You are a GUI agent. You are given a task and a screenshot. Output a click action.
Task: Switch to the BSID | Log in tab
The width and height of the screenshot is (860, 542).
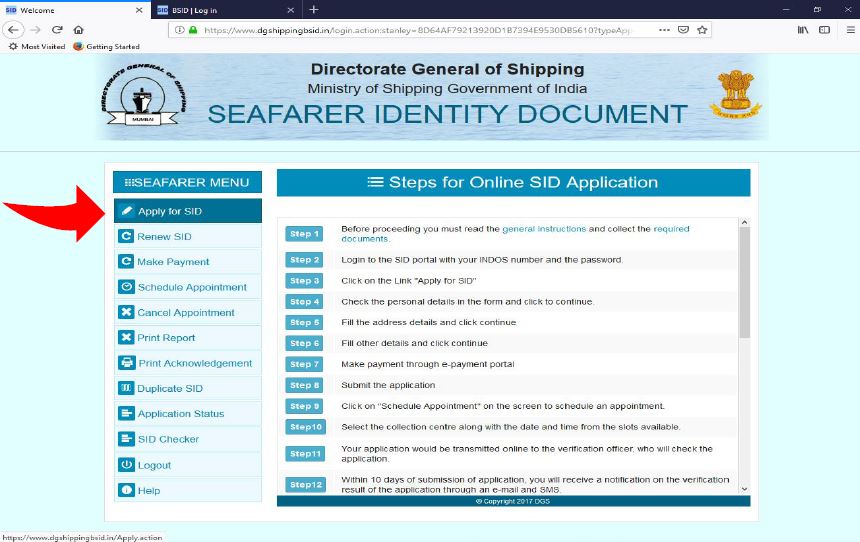click(x=227, y=10)
